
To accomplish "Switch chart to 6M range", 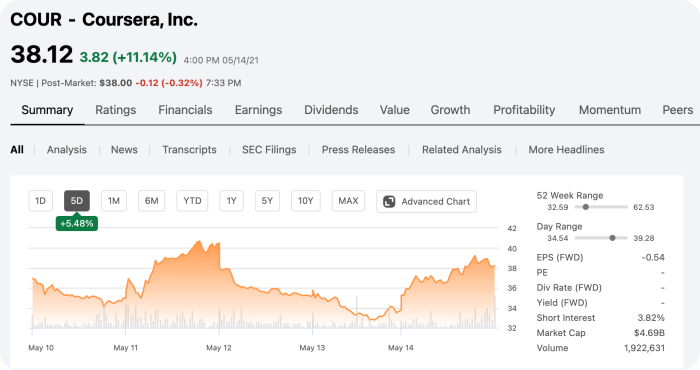I will click(x=151, y=201).
